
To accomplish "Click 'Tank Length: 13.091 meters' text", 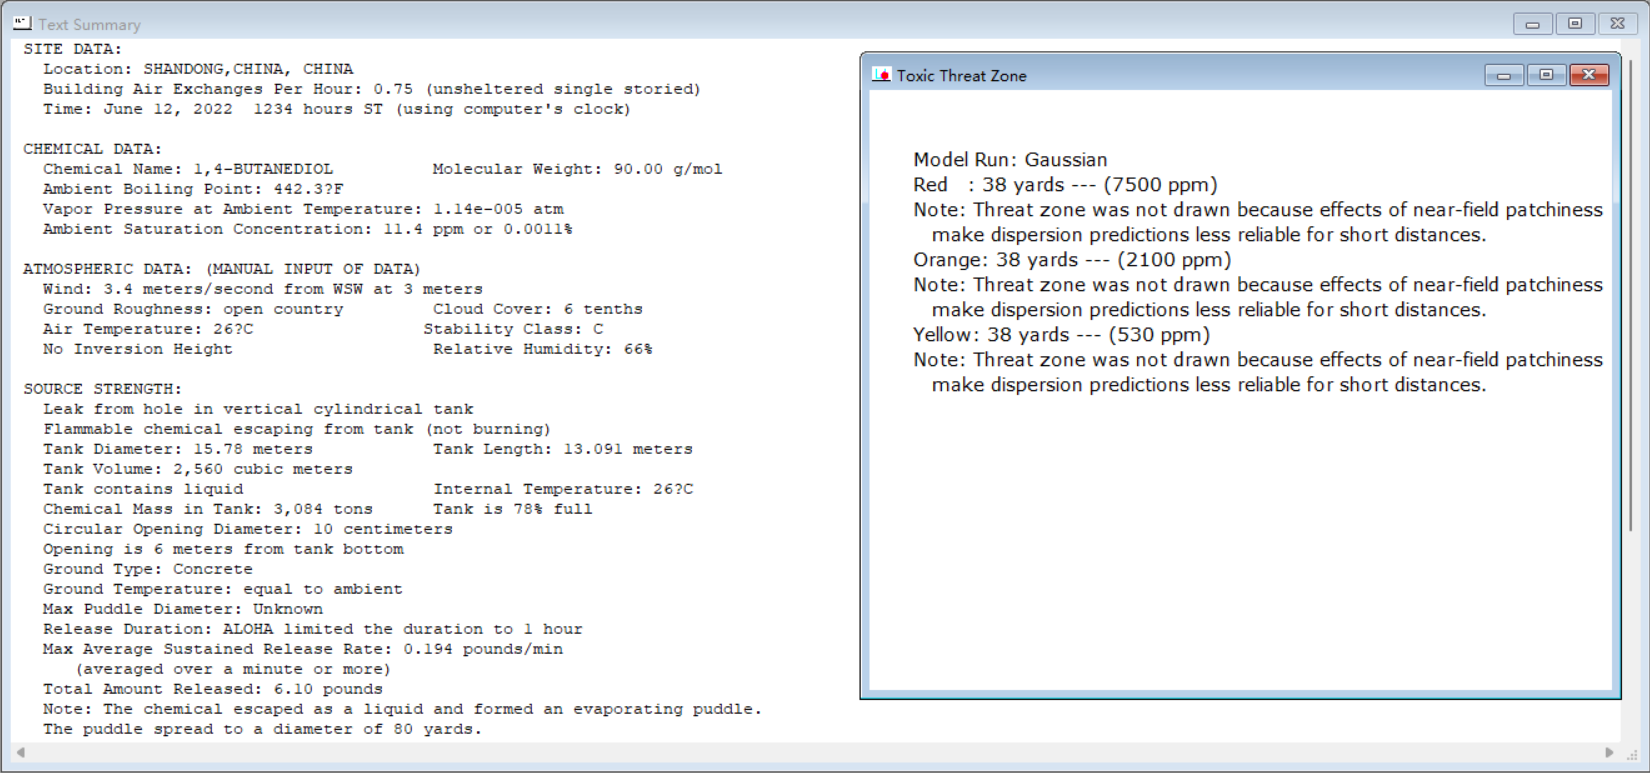I will (x=563, y=449).
